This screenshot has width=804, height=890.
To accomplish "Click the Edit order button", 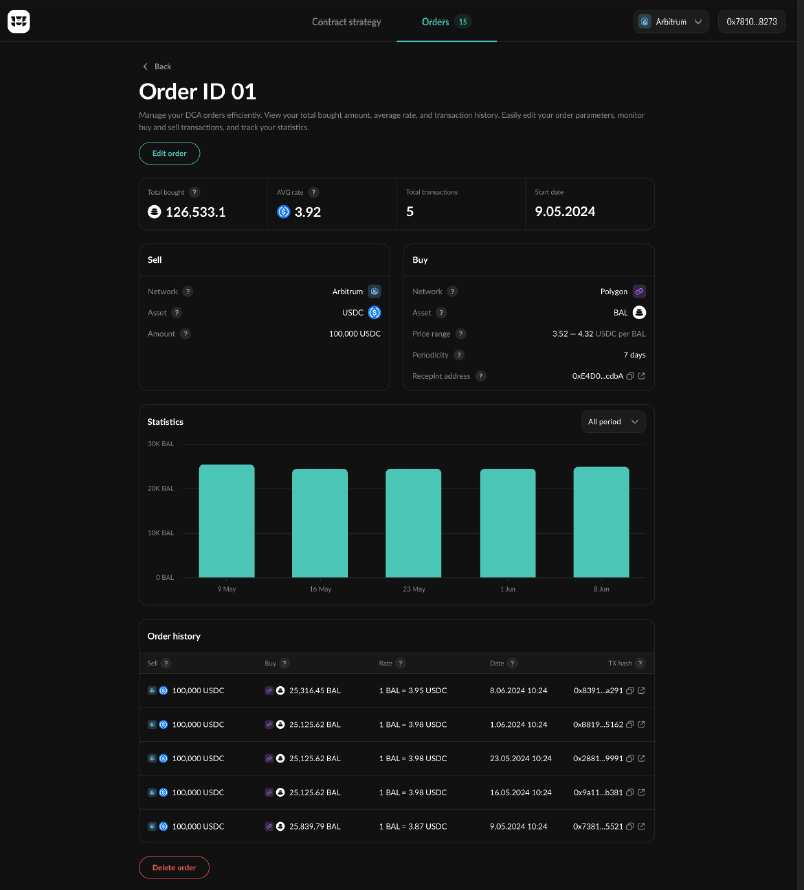I will [x=169, y=153].
